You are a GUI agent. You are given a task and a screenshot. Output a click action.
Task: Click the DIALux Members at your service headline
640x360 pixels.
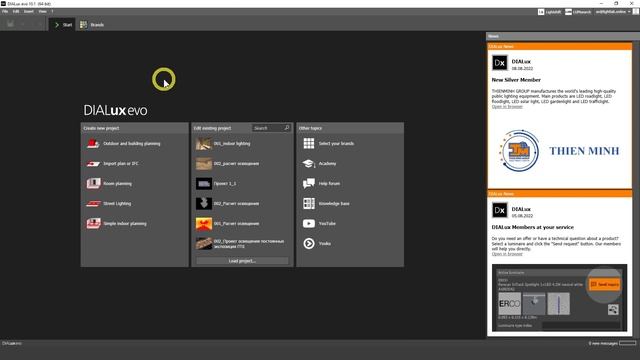click(533, 227)
